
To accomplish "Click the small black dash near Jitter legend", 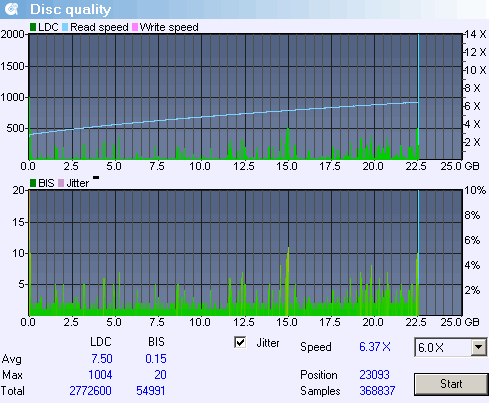I will click(x=96, y=178).
